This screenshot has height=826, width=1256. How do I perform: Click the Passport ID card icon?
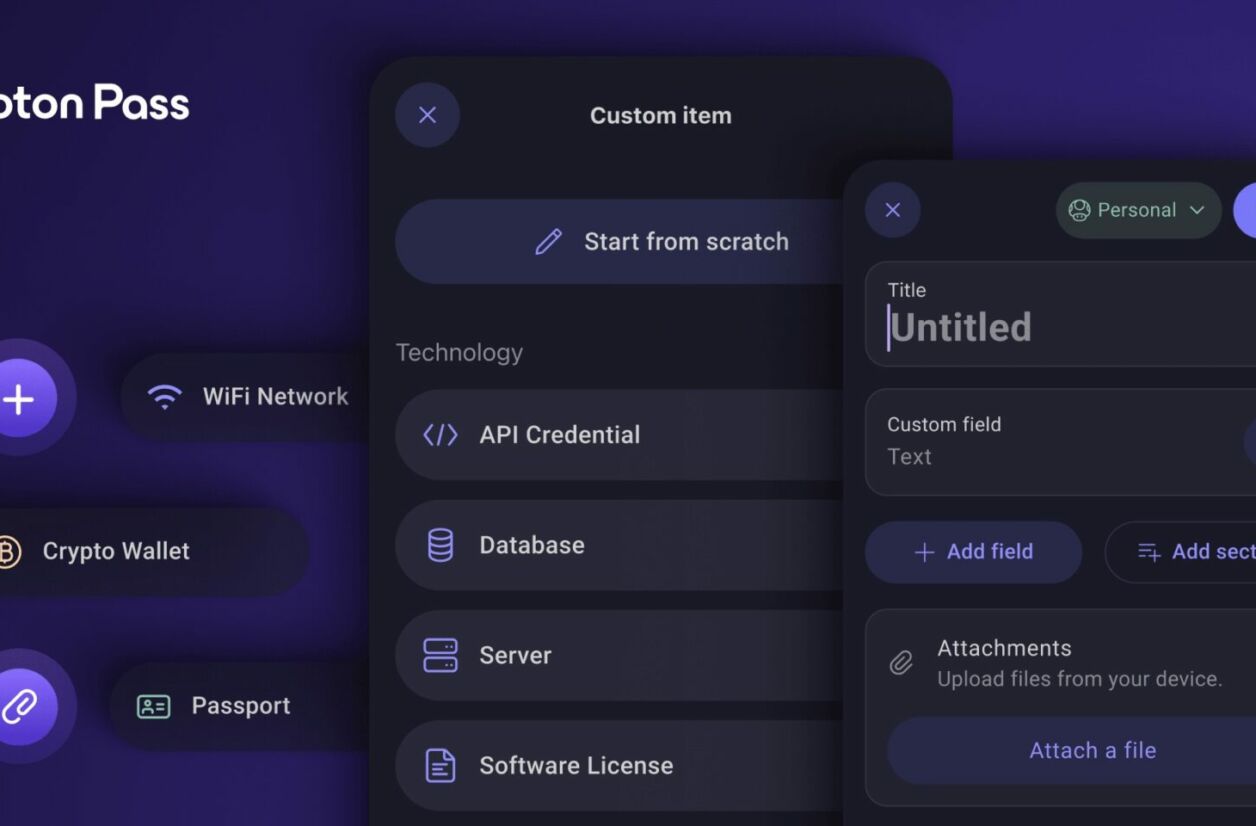pyautogui.click(x=153, y=707)
